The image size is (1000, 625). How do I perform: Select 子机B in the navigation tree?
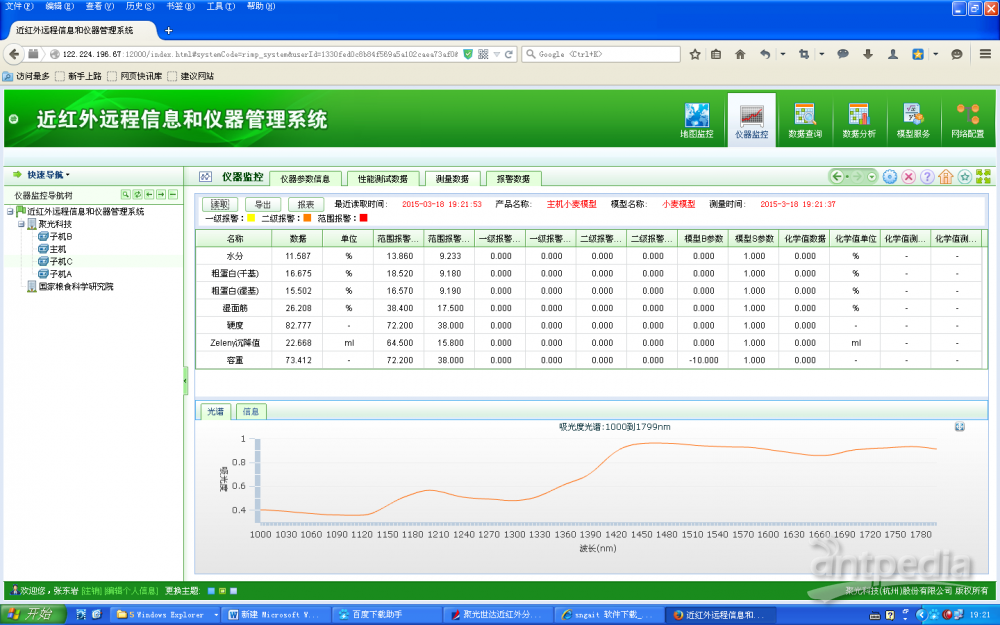pyautogui.click(x=61, y=237)
